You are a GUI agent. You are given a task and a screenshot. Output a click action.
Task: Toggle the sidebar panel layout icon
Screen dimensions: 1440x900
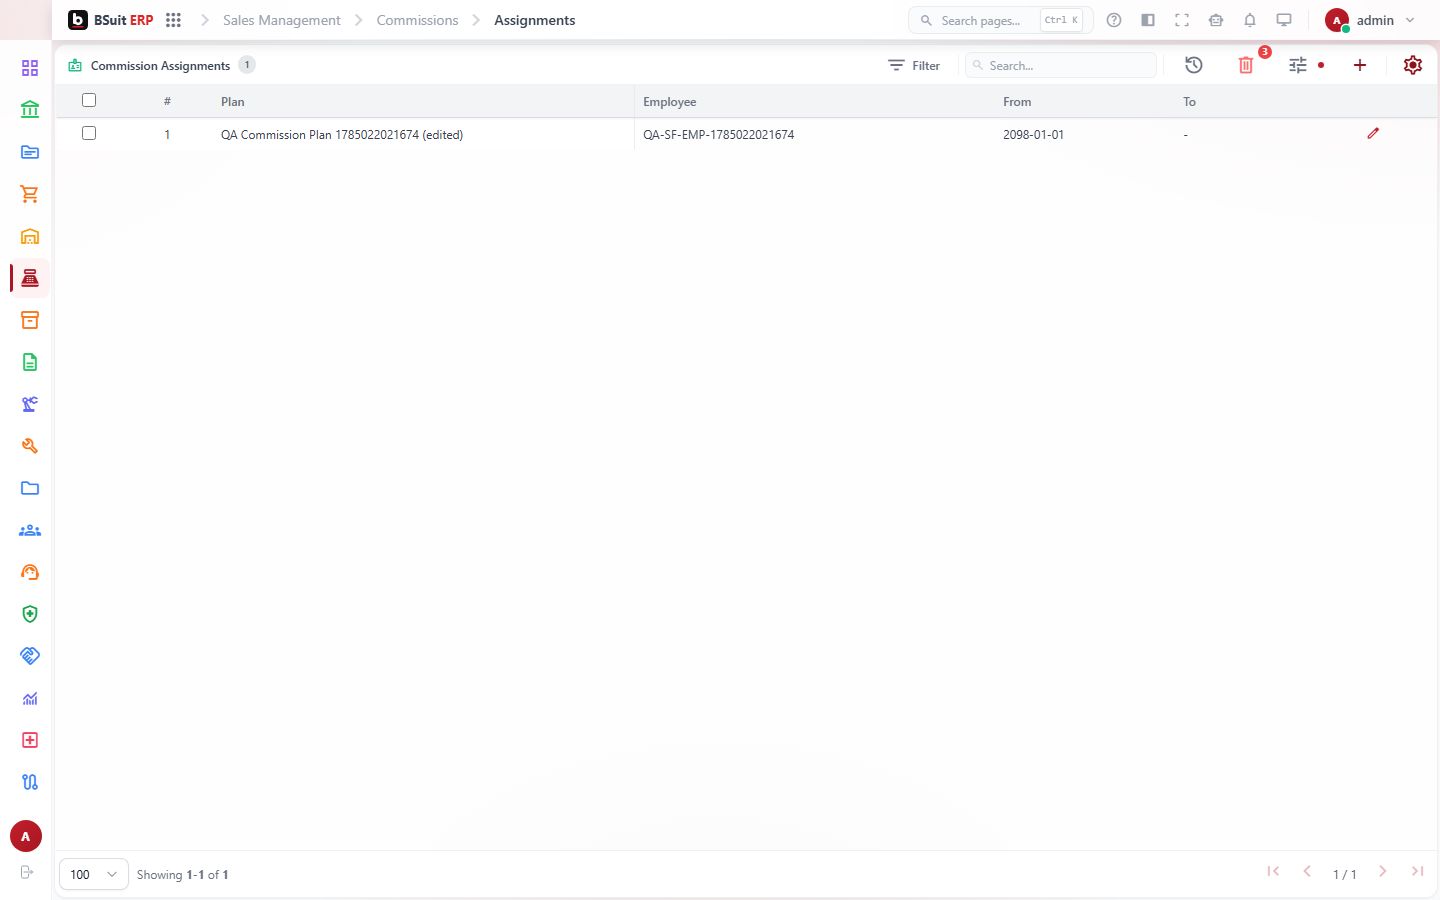click(x=1148, y=20)
